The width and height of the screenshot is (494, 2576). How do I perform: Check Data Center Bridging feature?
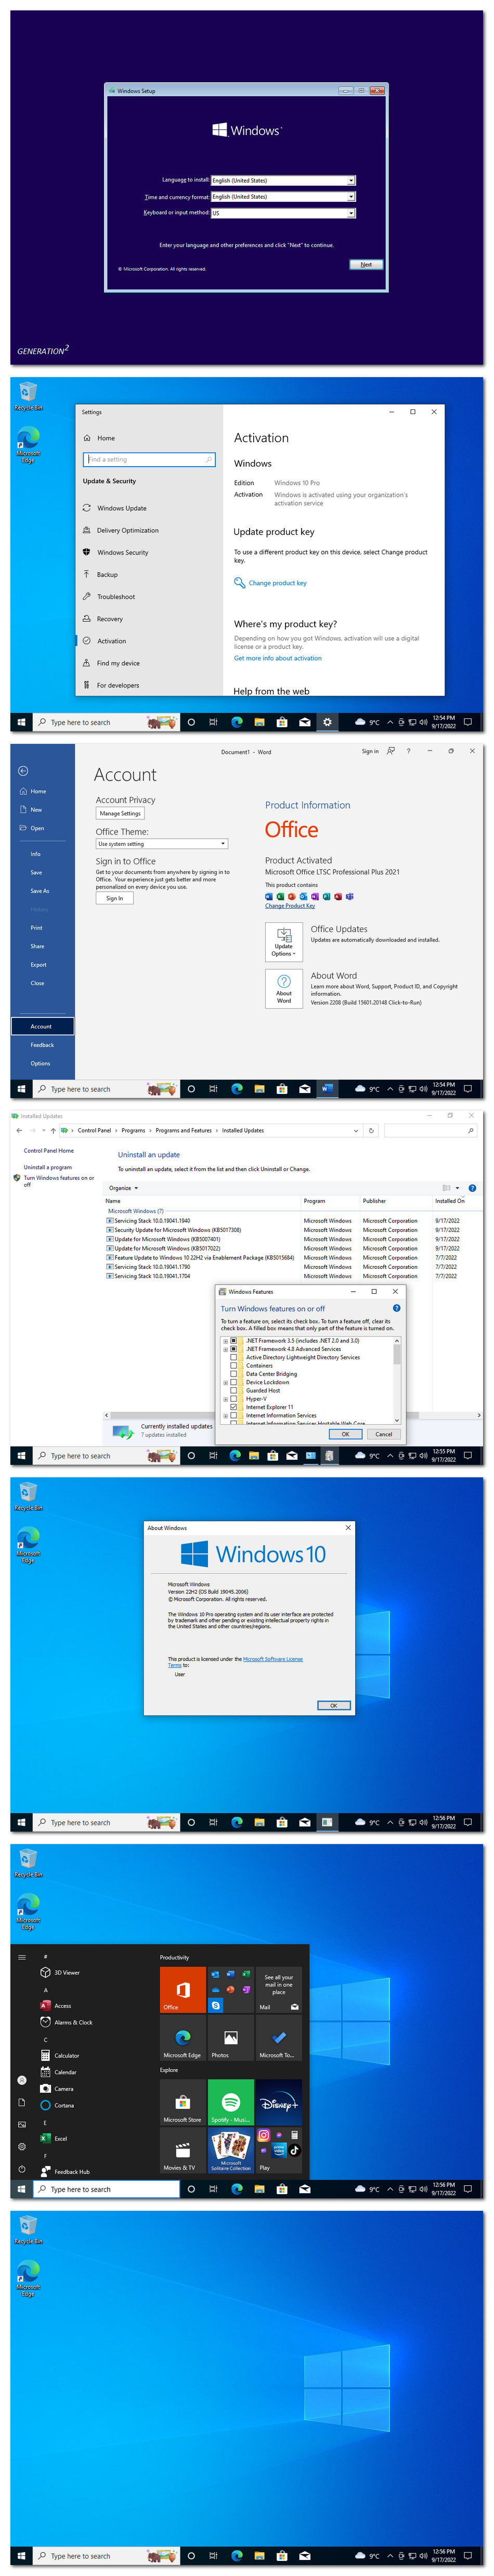click(x=234, y=1374)
